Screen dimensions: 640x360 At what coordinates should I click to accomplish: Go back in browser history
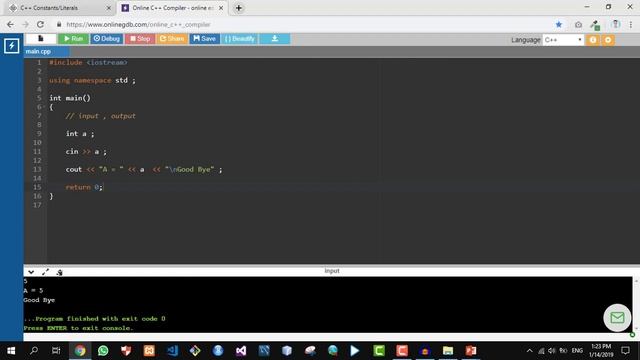[x=10, y=24]
